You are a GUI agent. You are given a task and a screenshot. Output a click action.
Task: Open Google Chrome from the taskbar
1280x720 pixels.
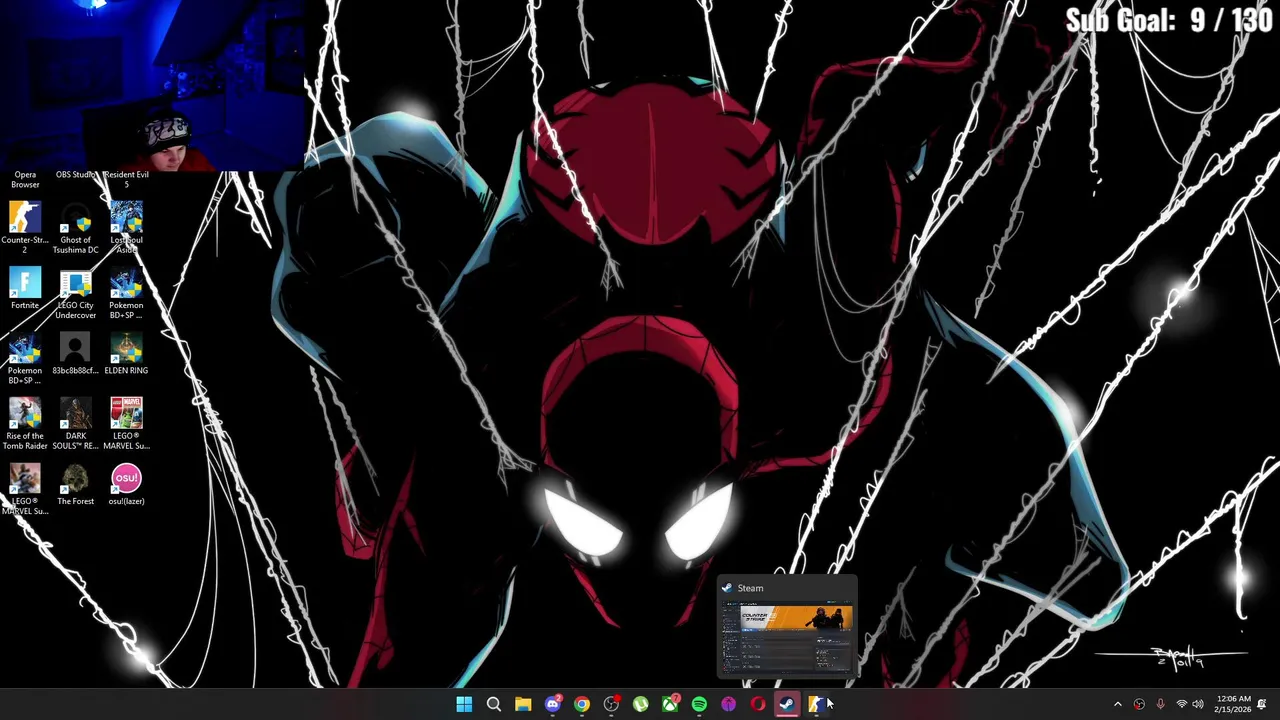click(x=581, y=704)
